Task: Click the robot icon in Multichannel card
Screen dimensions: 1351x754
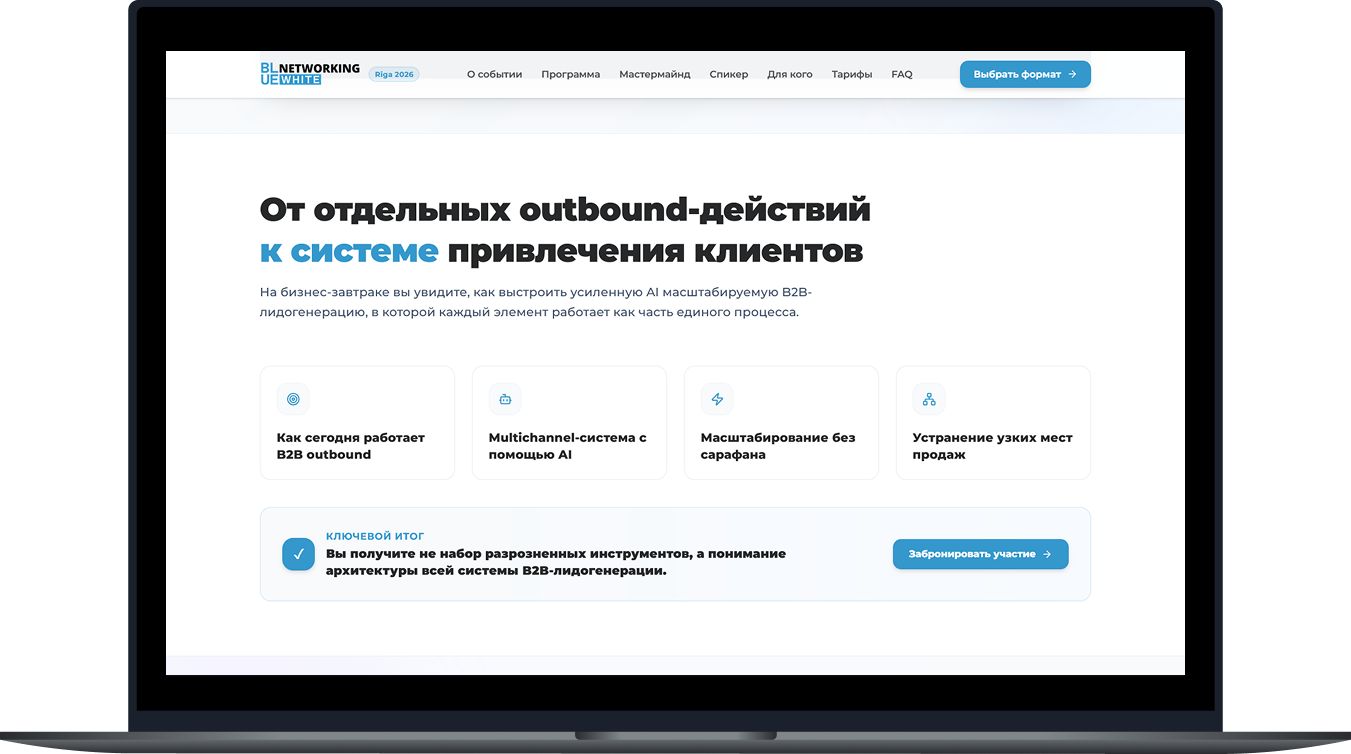Action: click(505, 399)
